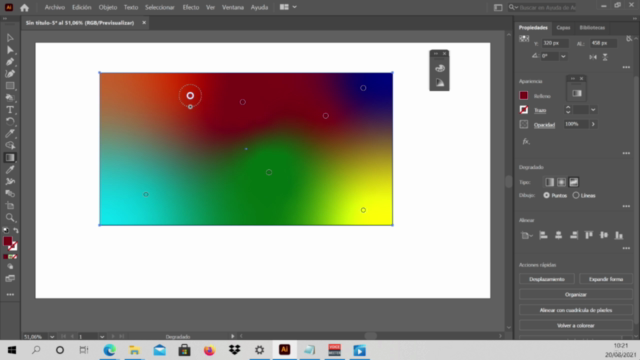
Task: Open the Objeto menu
Action: click(x=108, y=7)
